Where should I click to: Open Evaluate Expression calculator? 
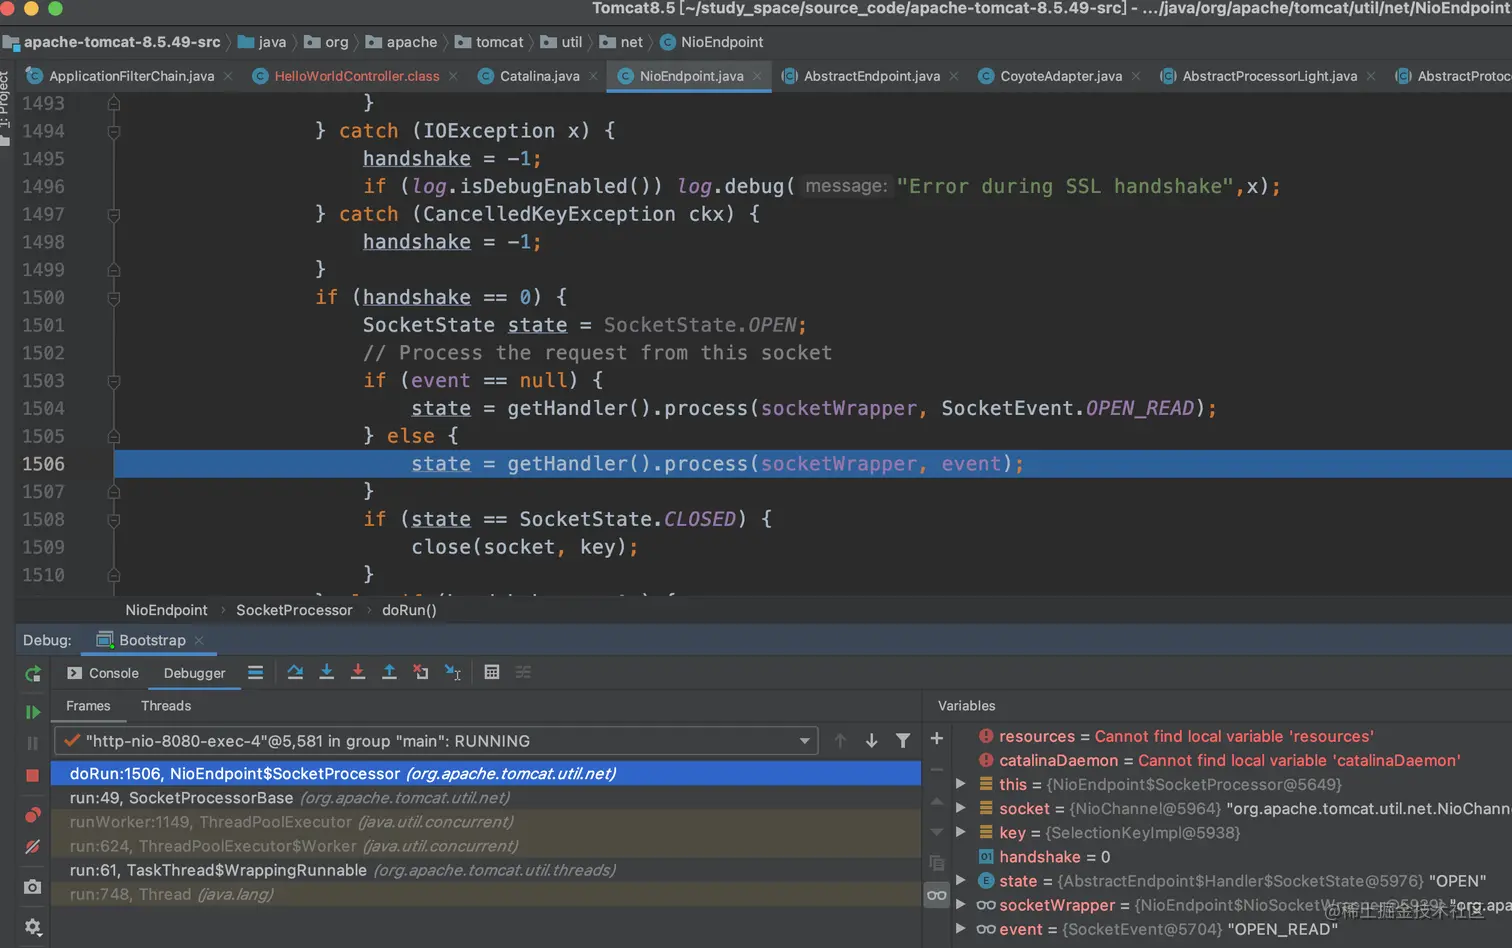pyautogui.click(x=492, y=673)
